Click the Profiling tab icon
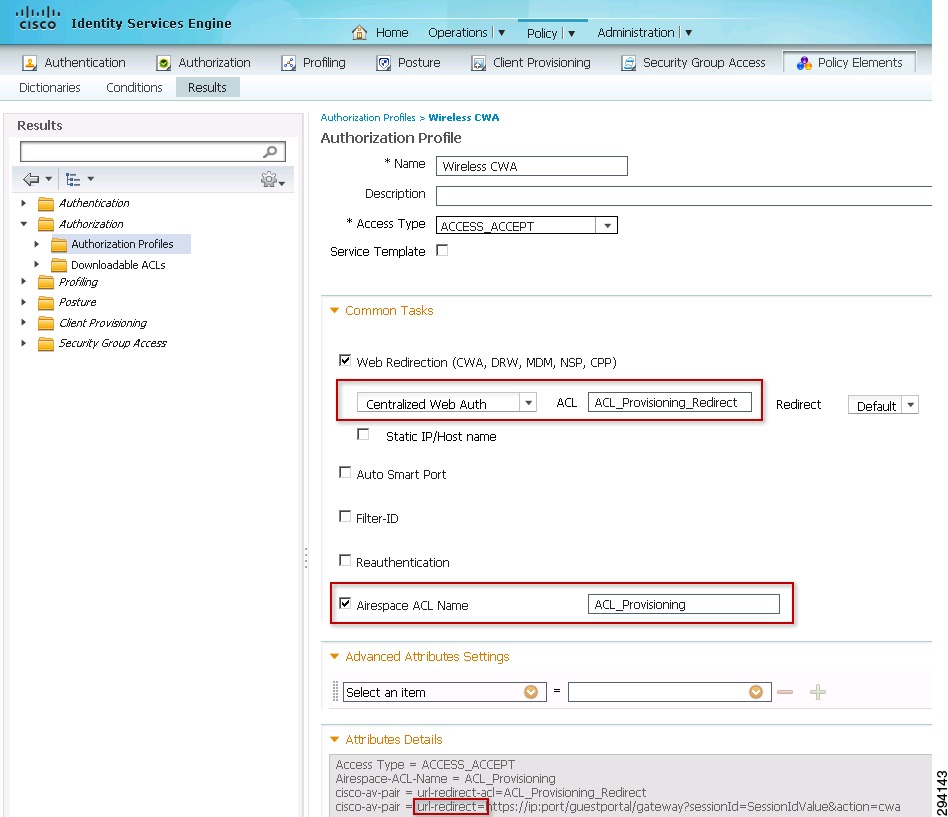This screenshot has height=817, width=948. [x=288, y=63]
